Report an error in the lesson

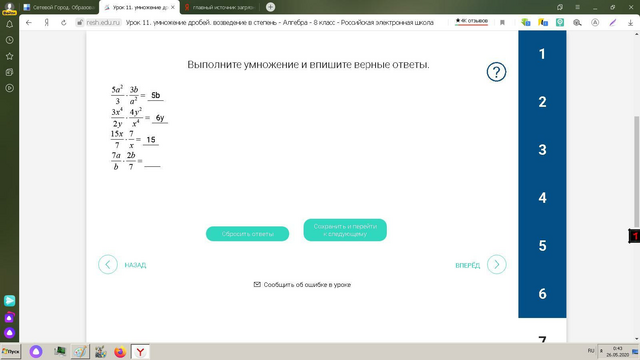[x=302, y=284]
